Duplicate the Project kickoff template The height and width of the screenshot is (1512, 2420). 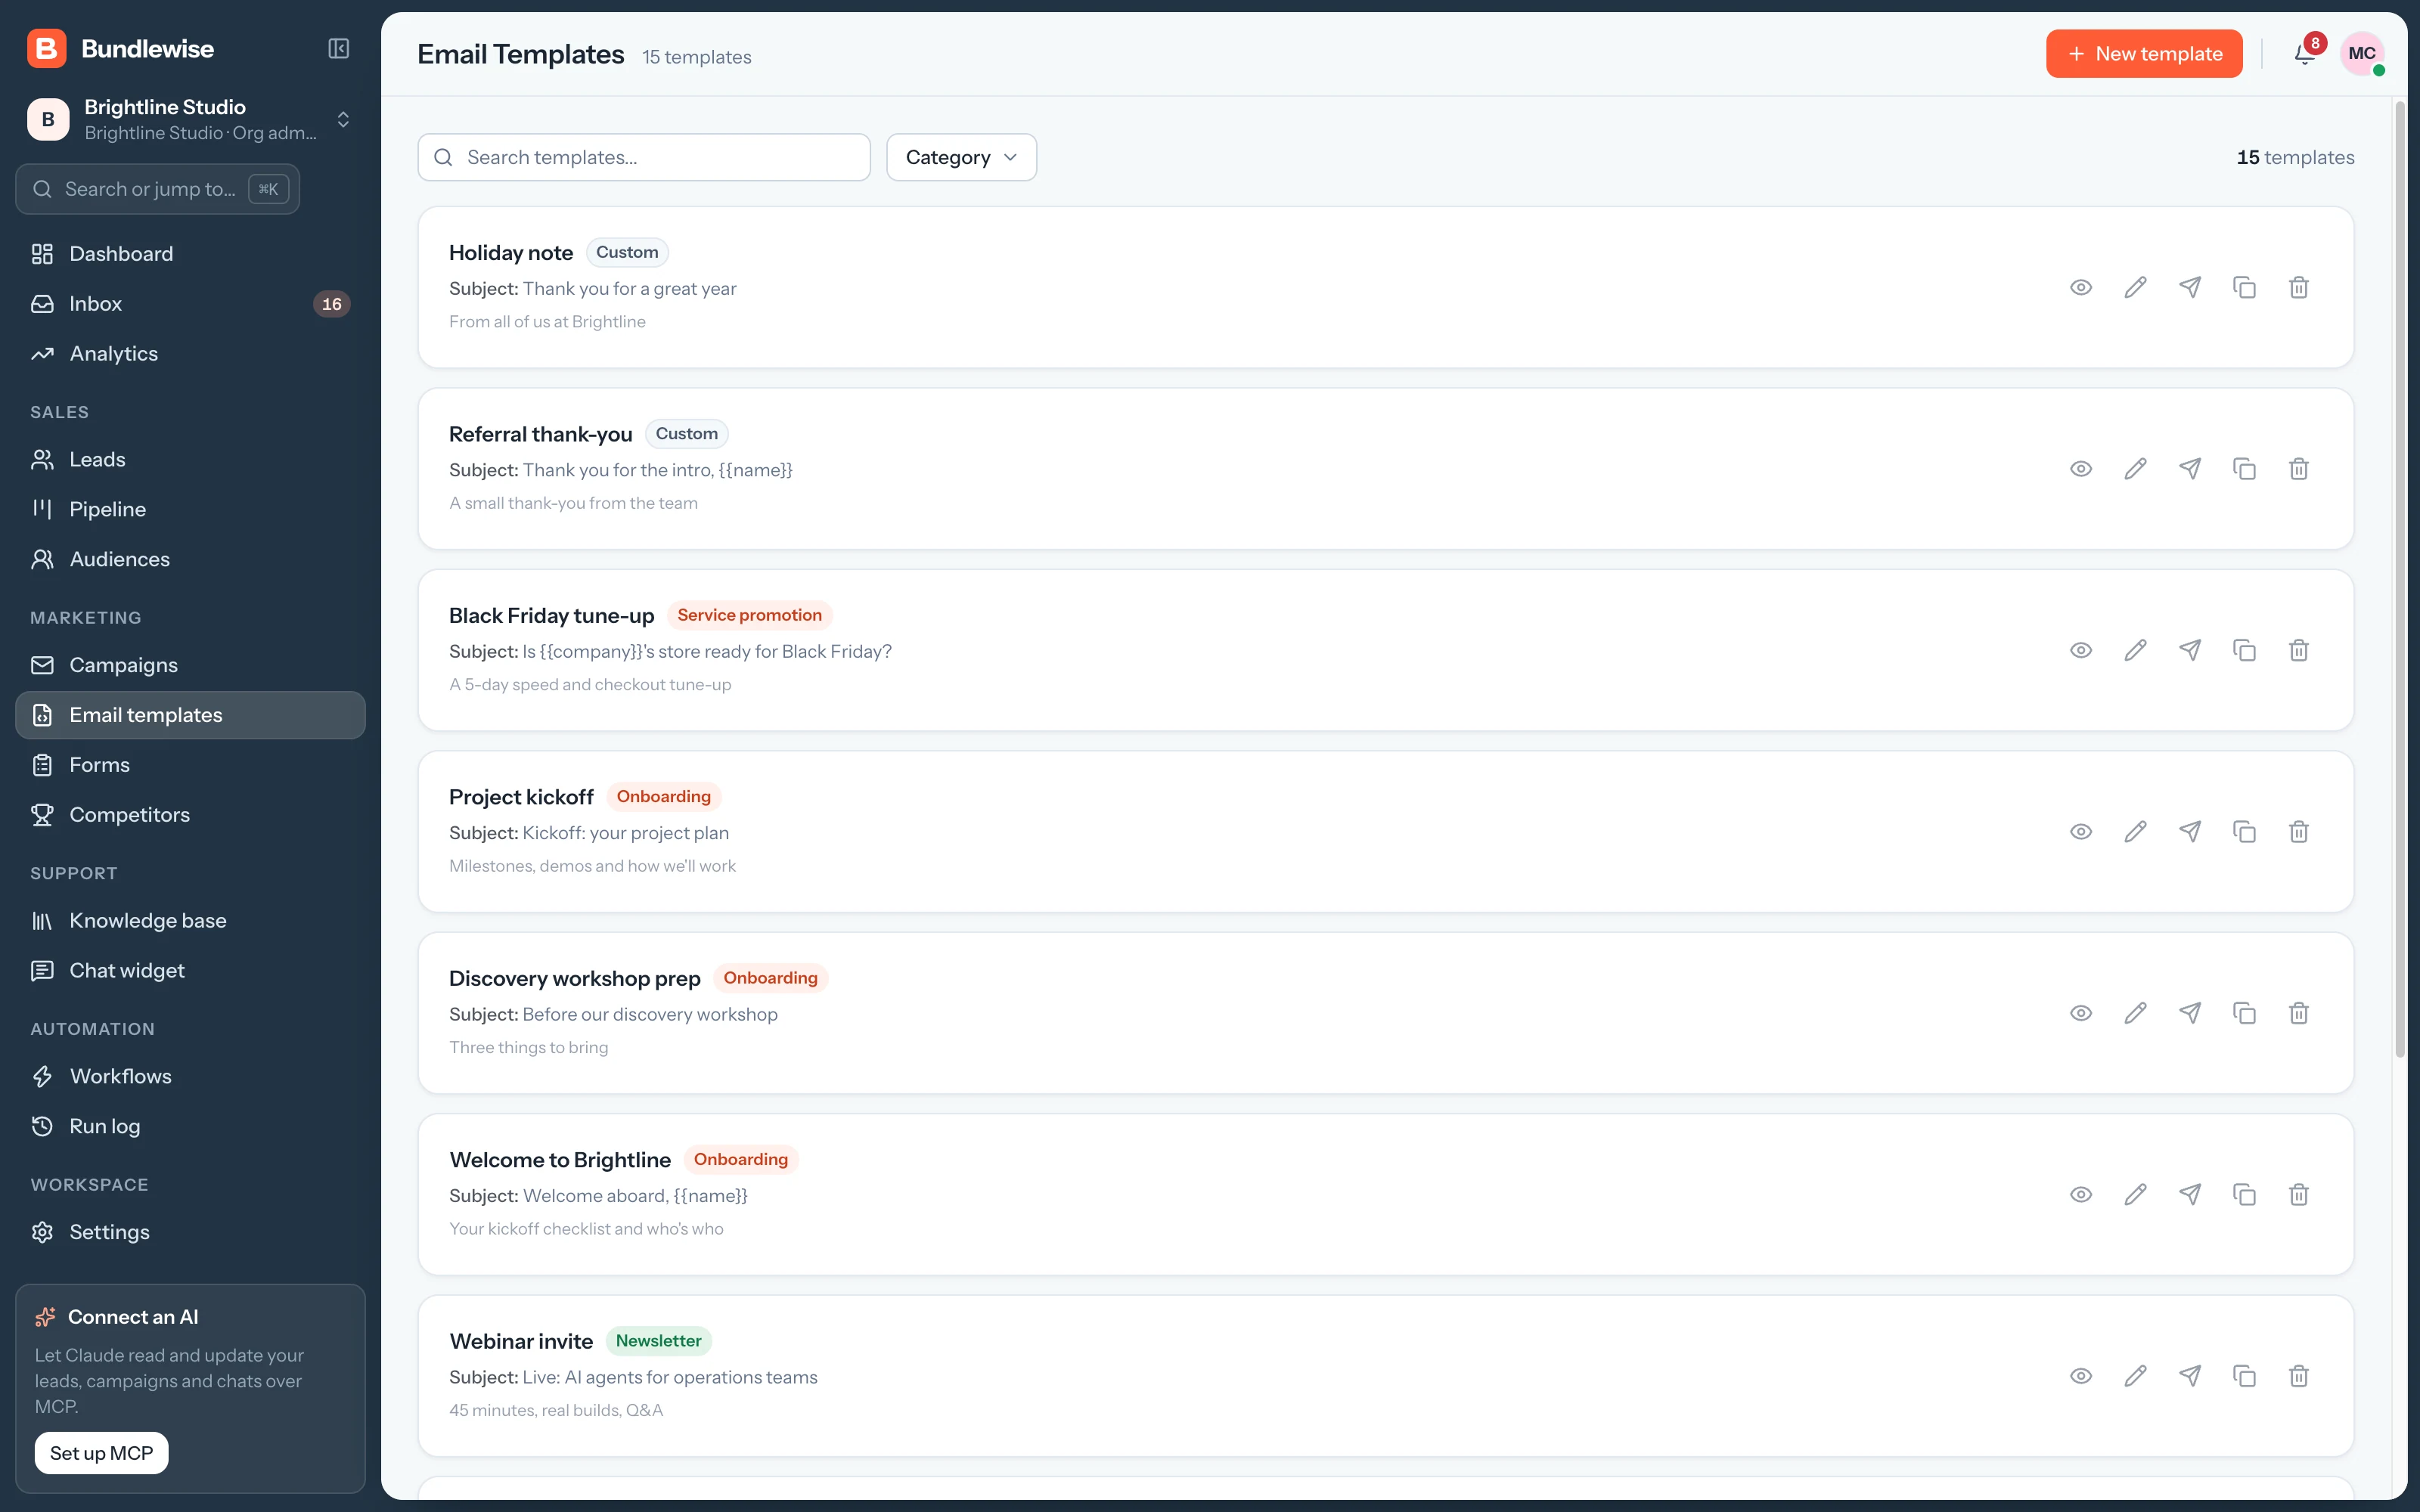point(2244,832)
